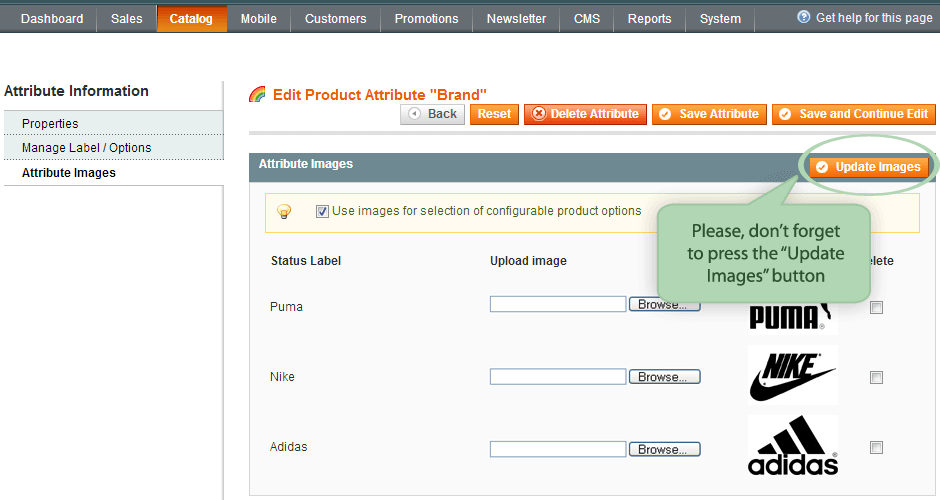Click the Adidas logo image

(x=792, y=447)
